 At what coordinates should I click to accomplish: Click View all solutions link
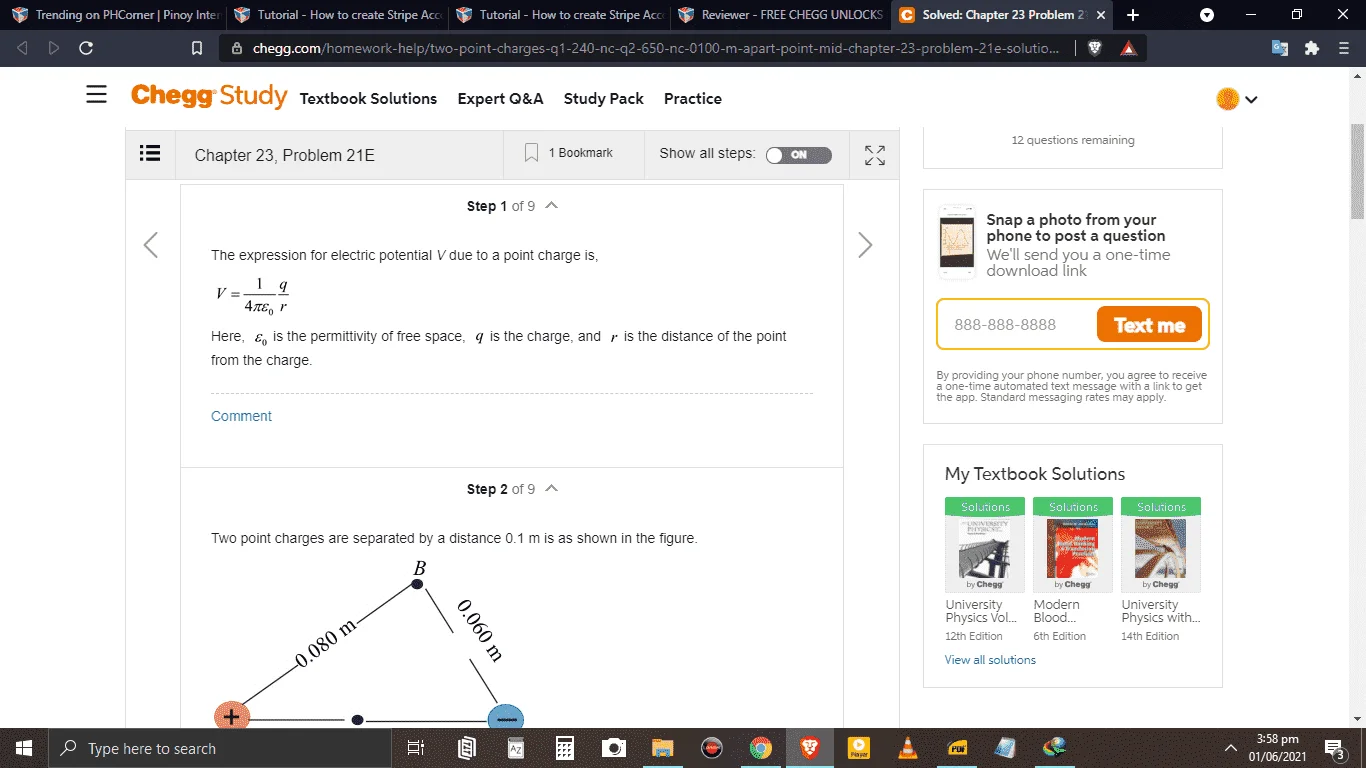coord(990,659)
